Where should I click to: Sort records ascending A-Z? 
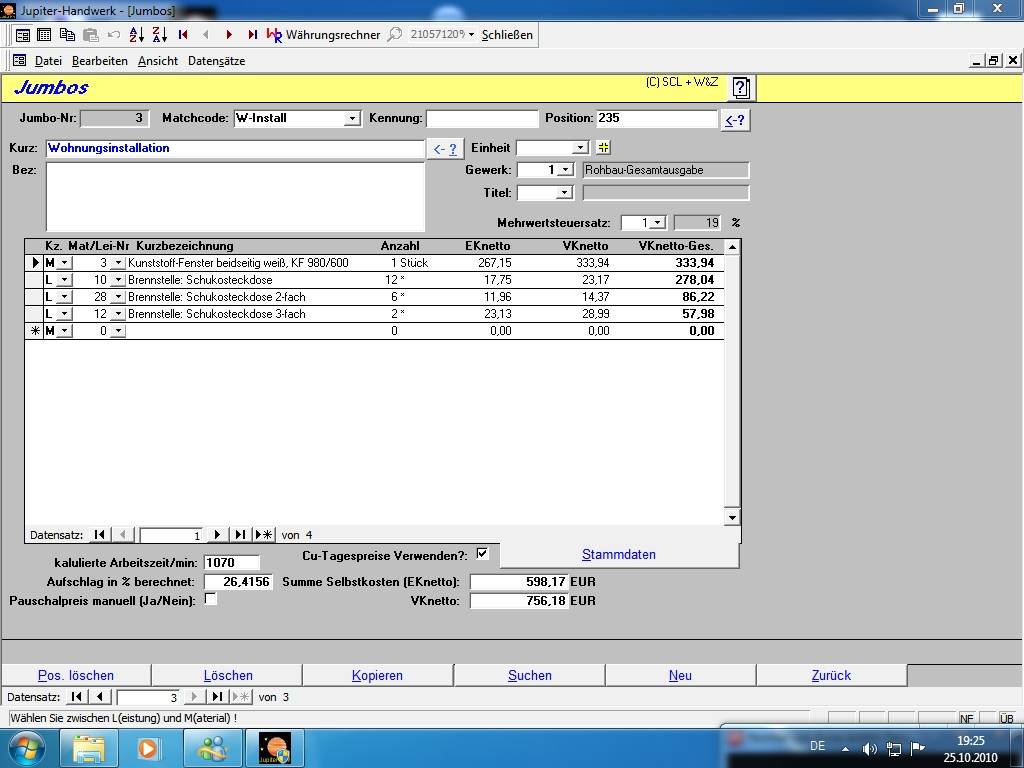coord(136,34)
